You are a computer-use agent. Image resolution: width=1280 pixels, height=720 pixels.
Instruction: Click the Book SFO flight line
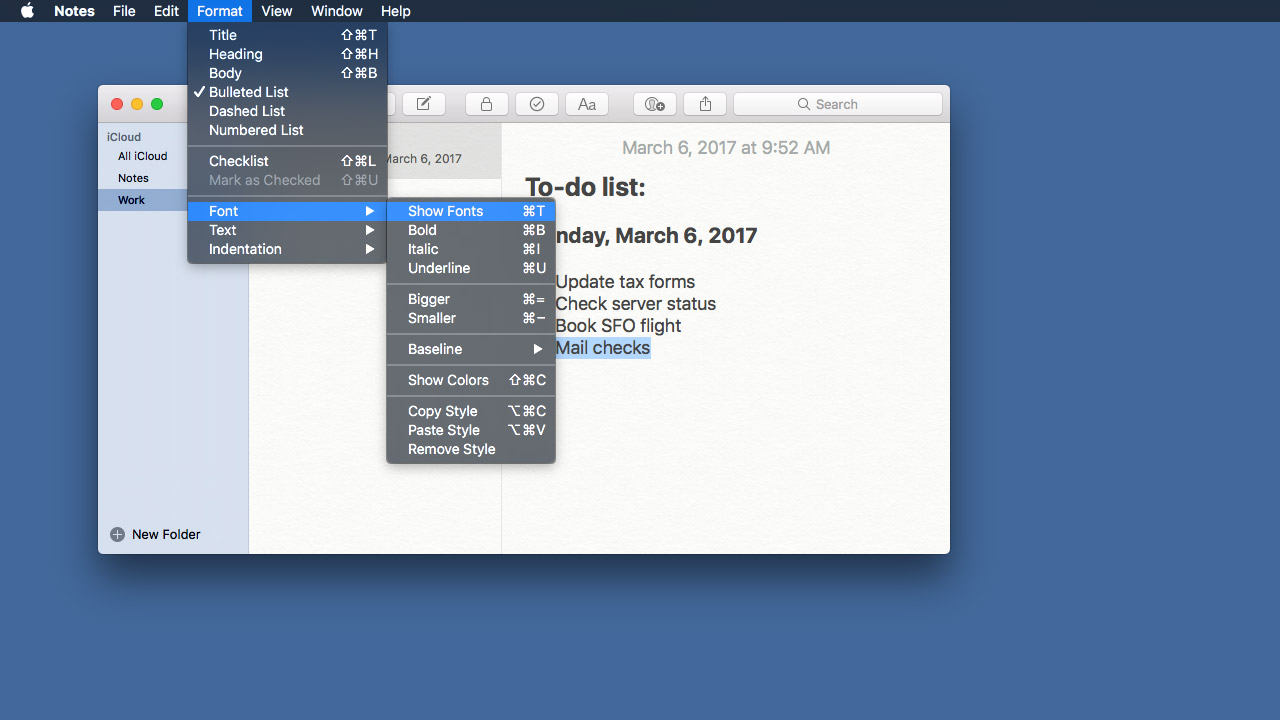tap(618, 326)
